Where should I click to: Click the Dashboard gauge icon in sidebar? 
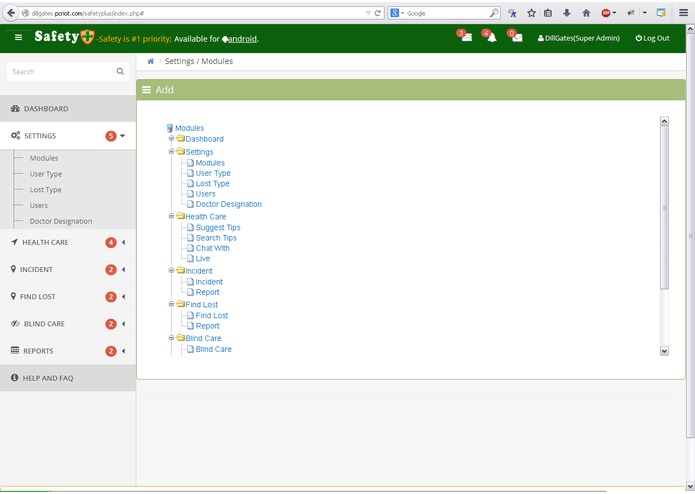[x=15, y=109]
